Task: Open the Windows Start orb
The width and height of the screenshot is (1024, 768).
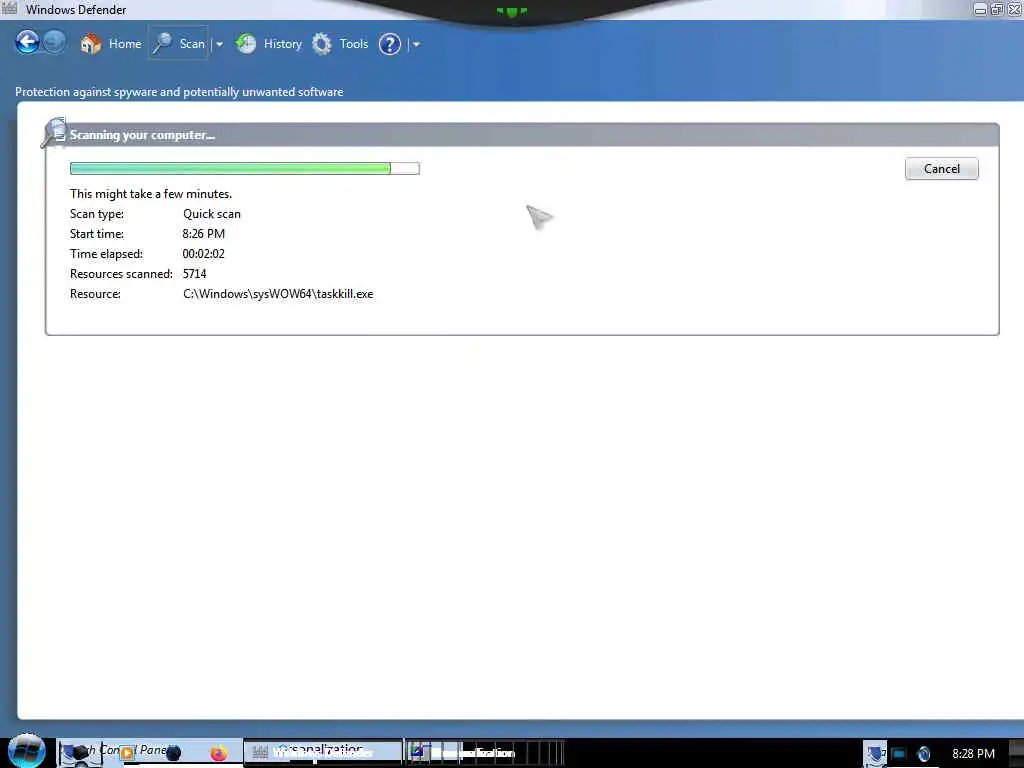Action: point(27,751)
